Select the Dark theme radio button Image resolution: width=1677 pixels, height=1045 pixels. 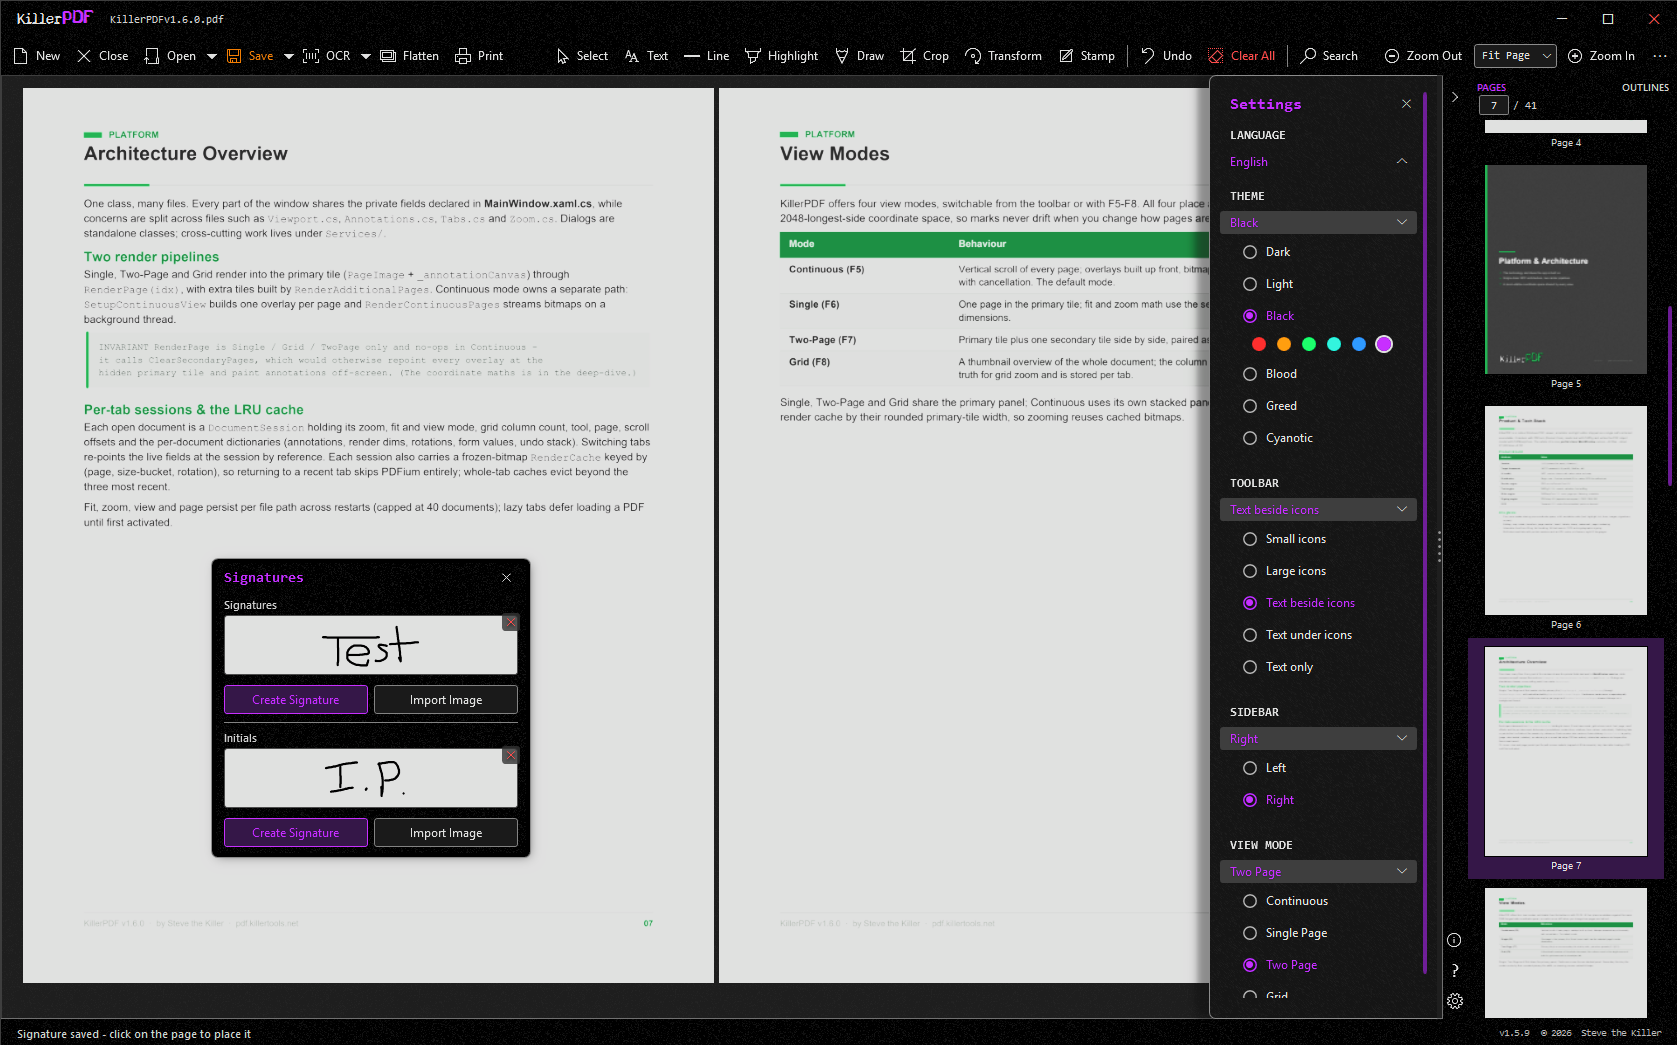1250,252
